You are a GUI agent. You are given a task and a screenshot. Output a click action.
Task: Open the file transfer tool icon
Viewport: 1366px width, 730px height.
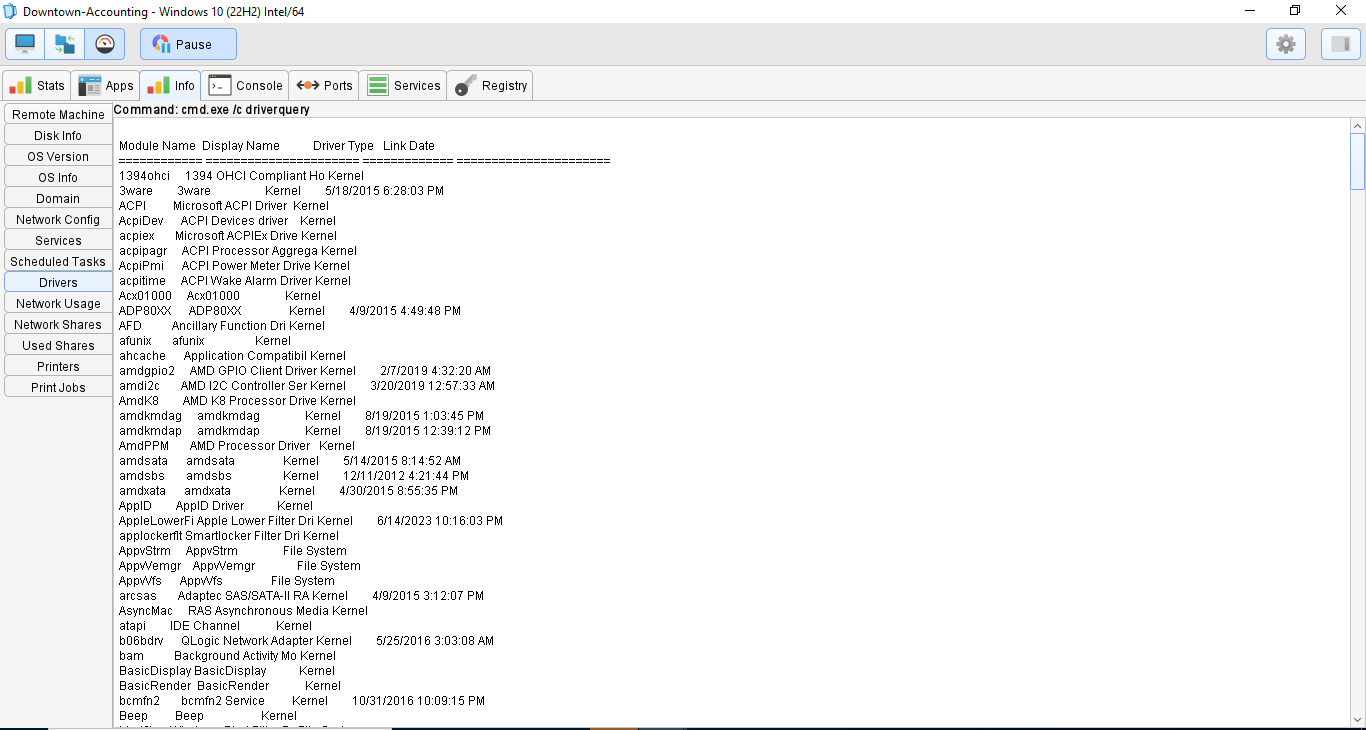coord(63,44)
